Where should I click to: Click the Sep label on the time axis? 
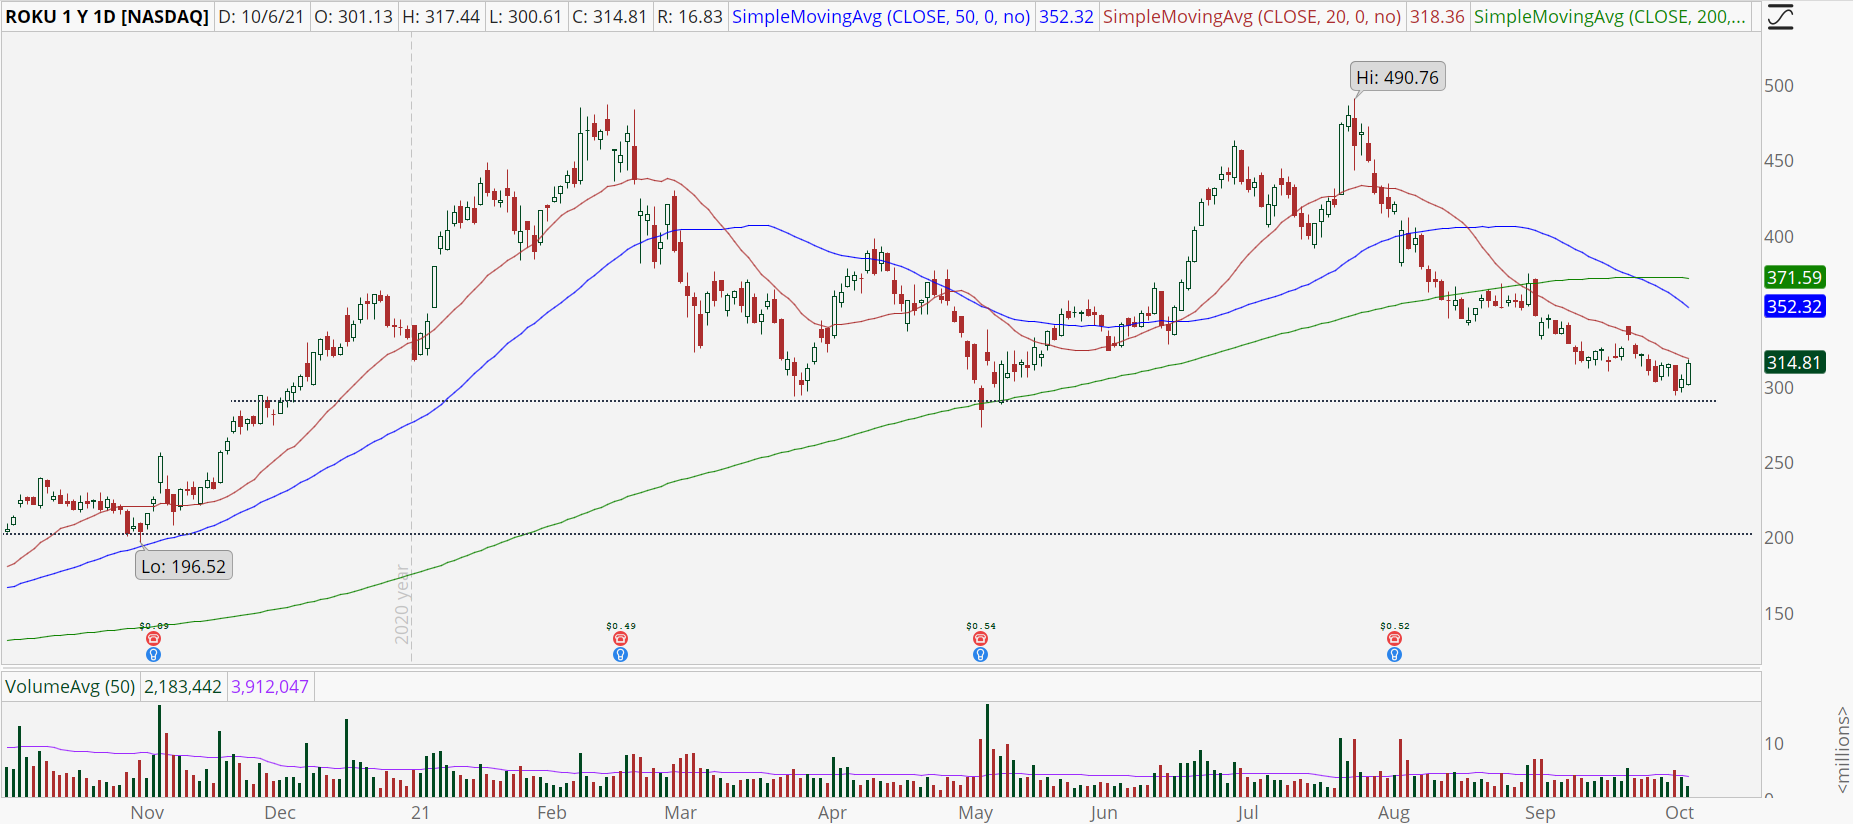tap(1540, 812)
